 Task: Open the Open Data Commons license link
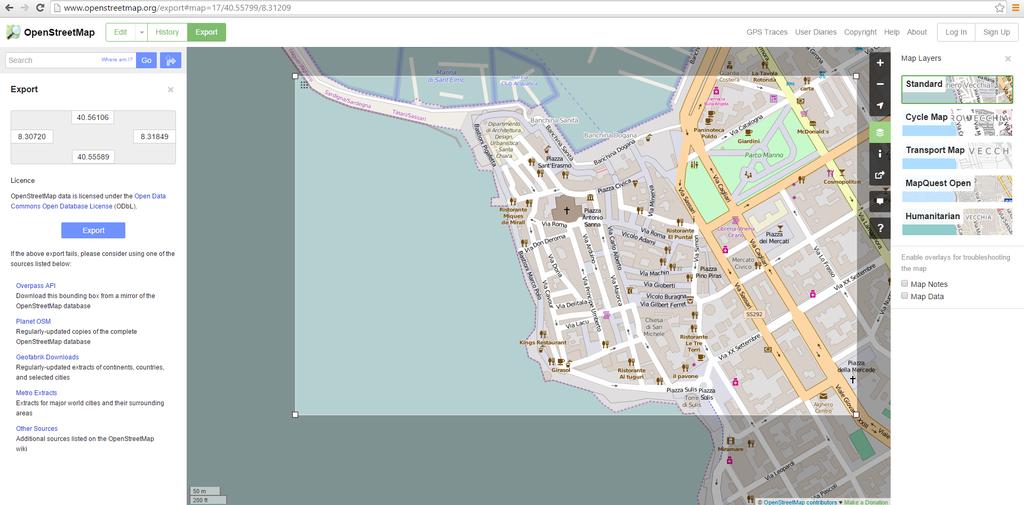[88, 201]
